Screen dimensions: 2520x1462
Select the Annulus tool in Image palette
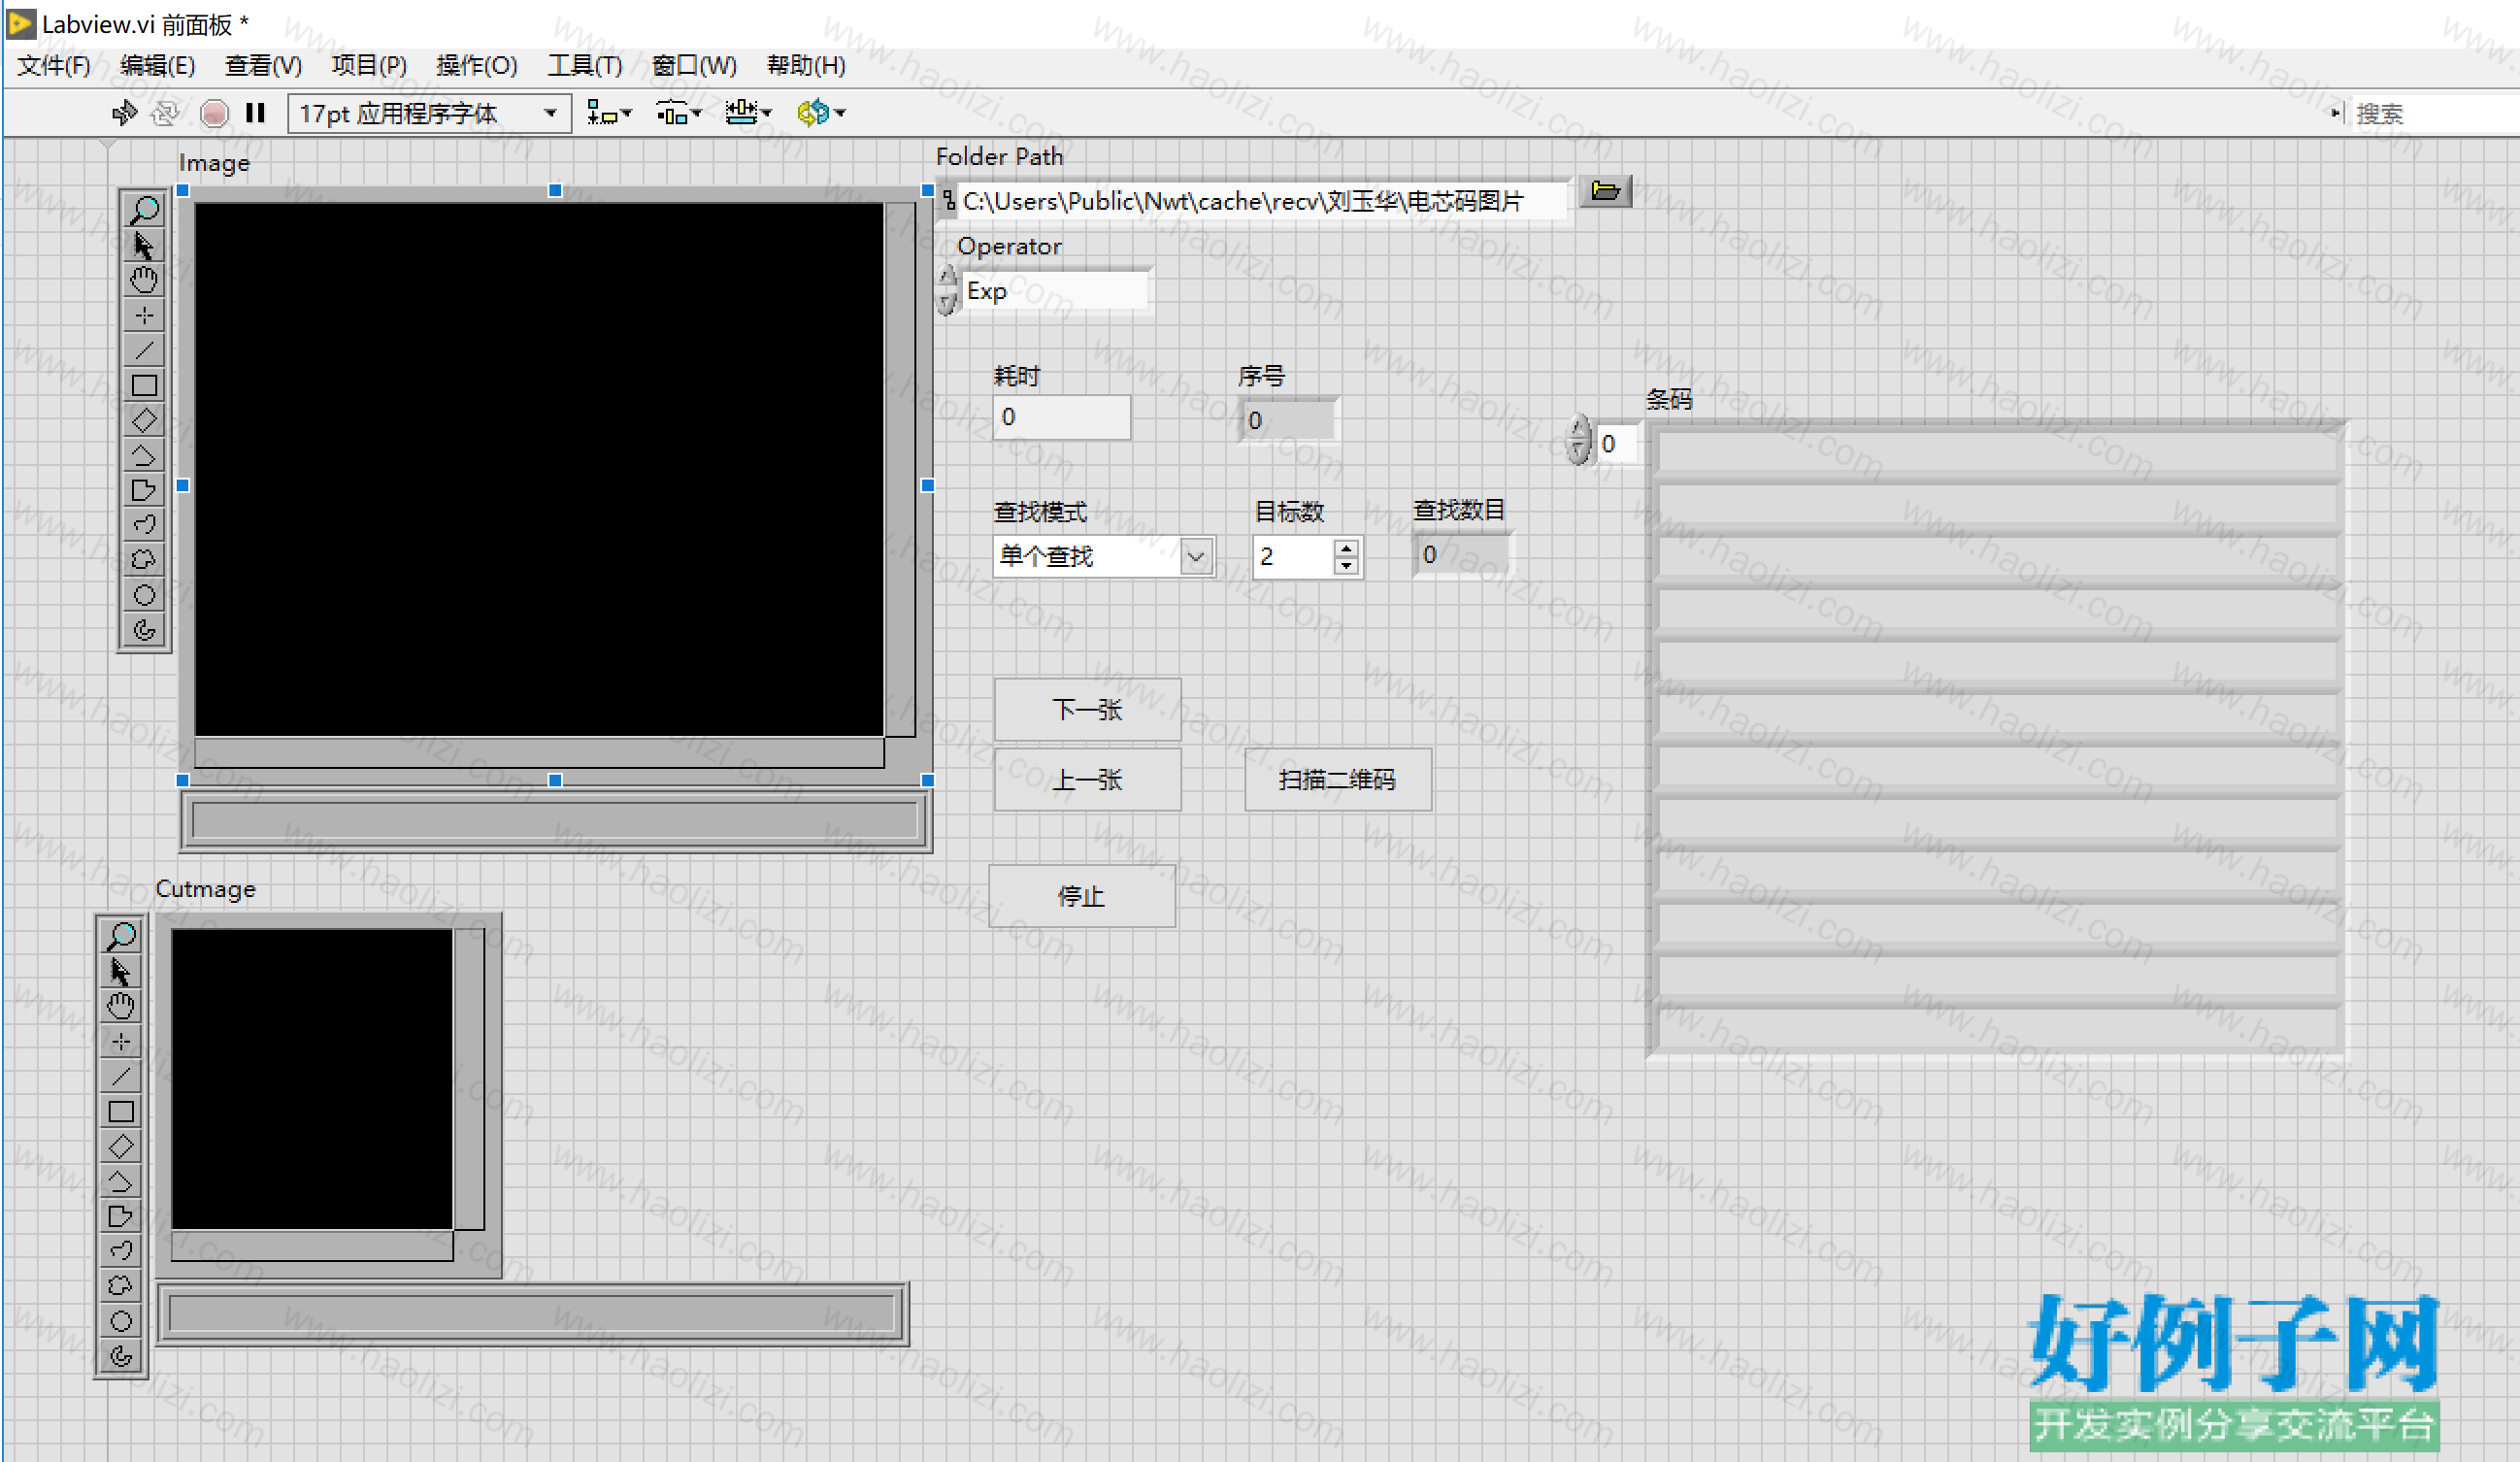pos(144,630)
